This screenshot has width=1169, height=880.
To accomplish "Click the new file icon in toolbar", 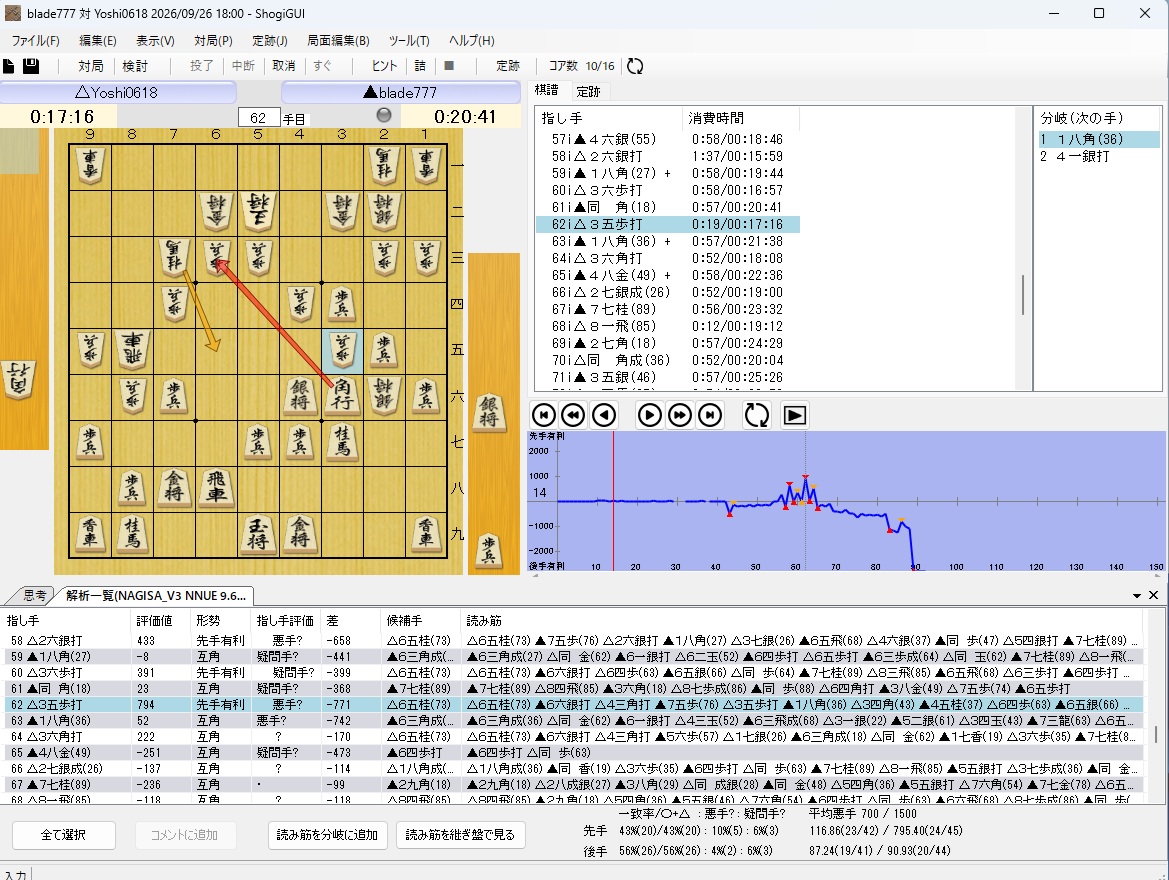I will [8, 66].
